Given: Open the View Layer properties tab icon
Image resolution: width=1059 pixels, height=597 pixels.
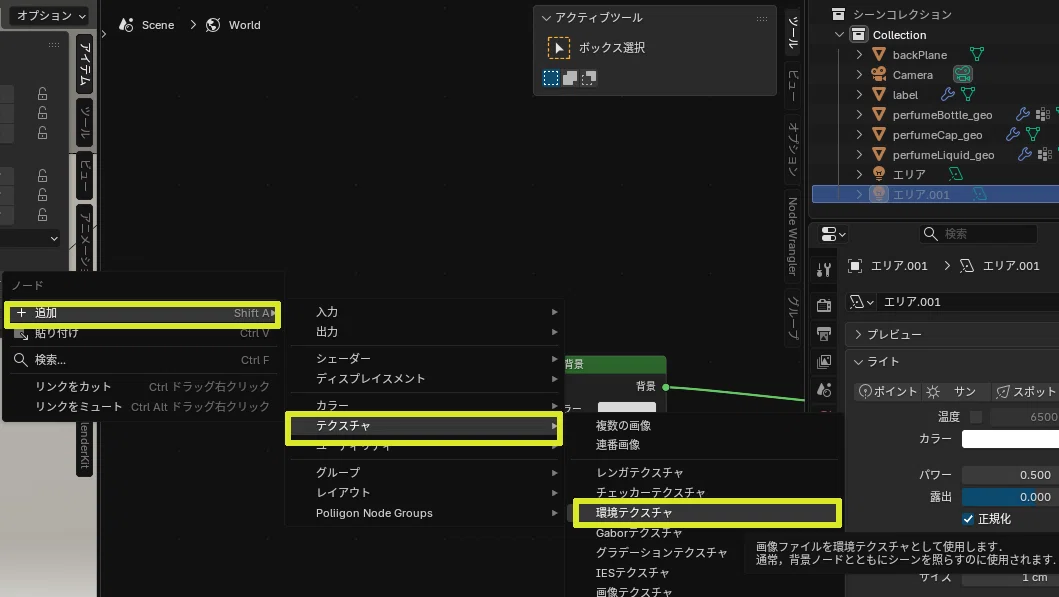Looking at the screenshot, I should [x=824, y=362].
